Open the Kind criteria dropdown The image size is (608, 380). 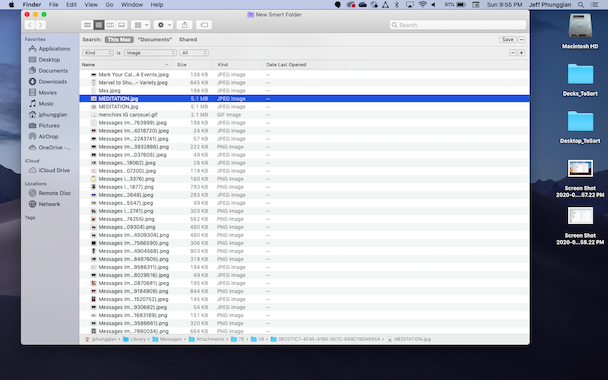(x=98, y=53)
